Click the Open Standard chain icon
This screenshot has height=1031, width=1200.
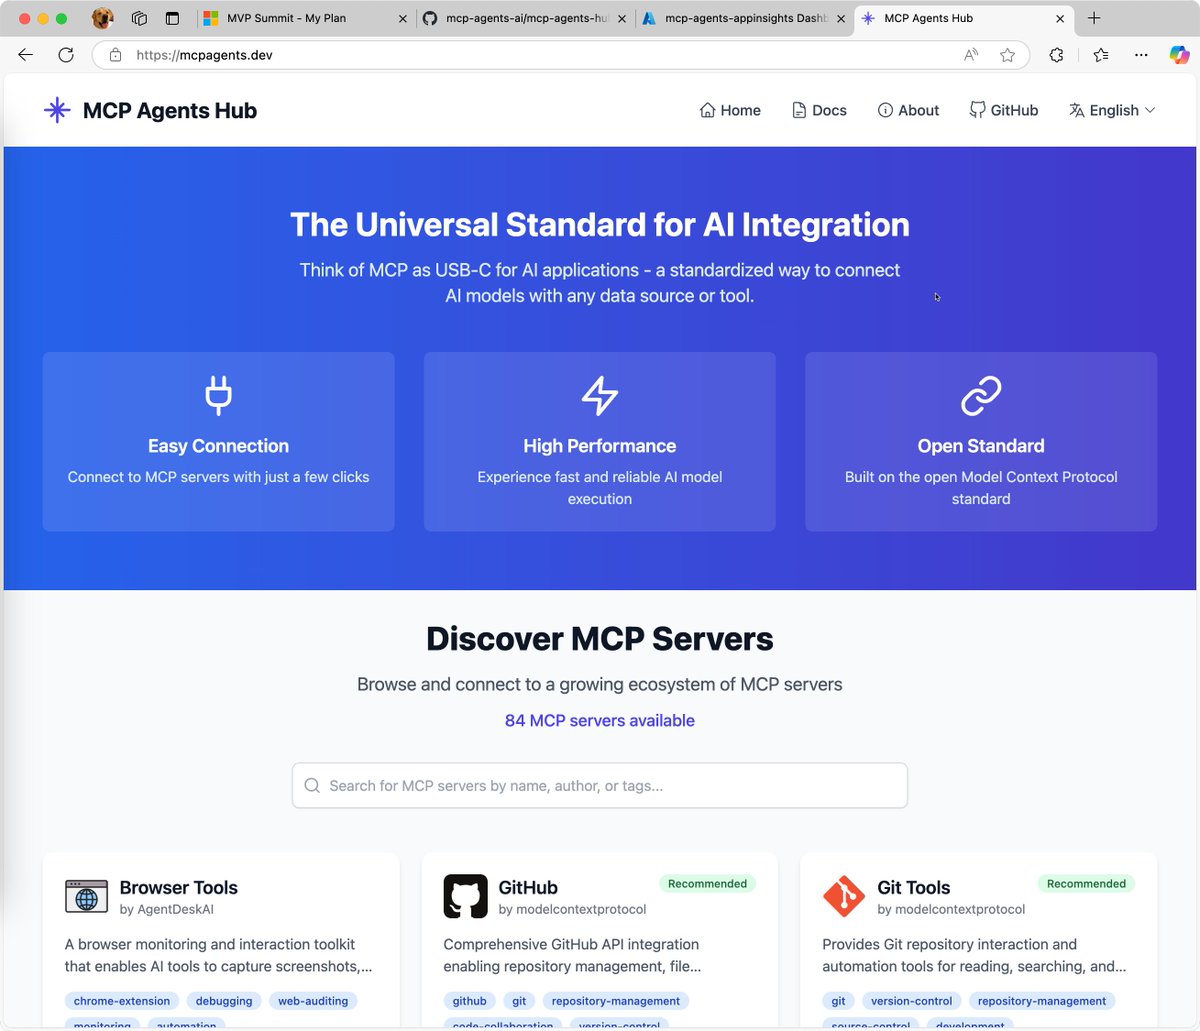pyautogui.click(x=981, y=395)
